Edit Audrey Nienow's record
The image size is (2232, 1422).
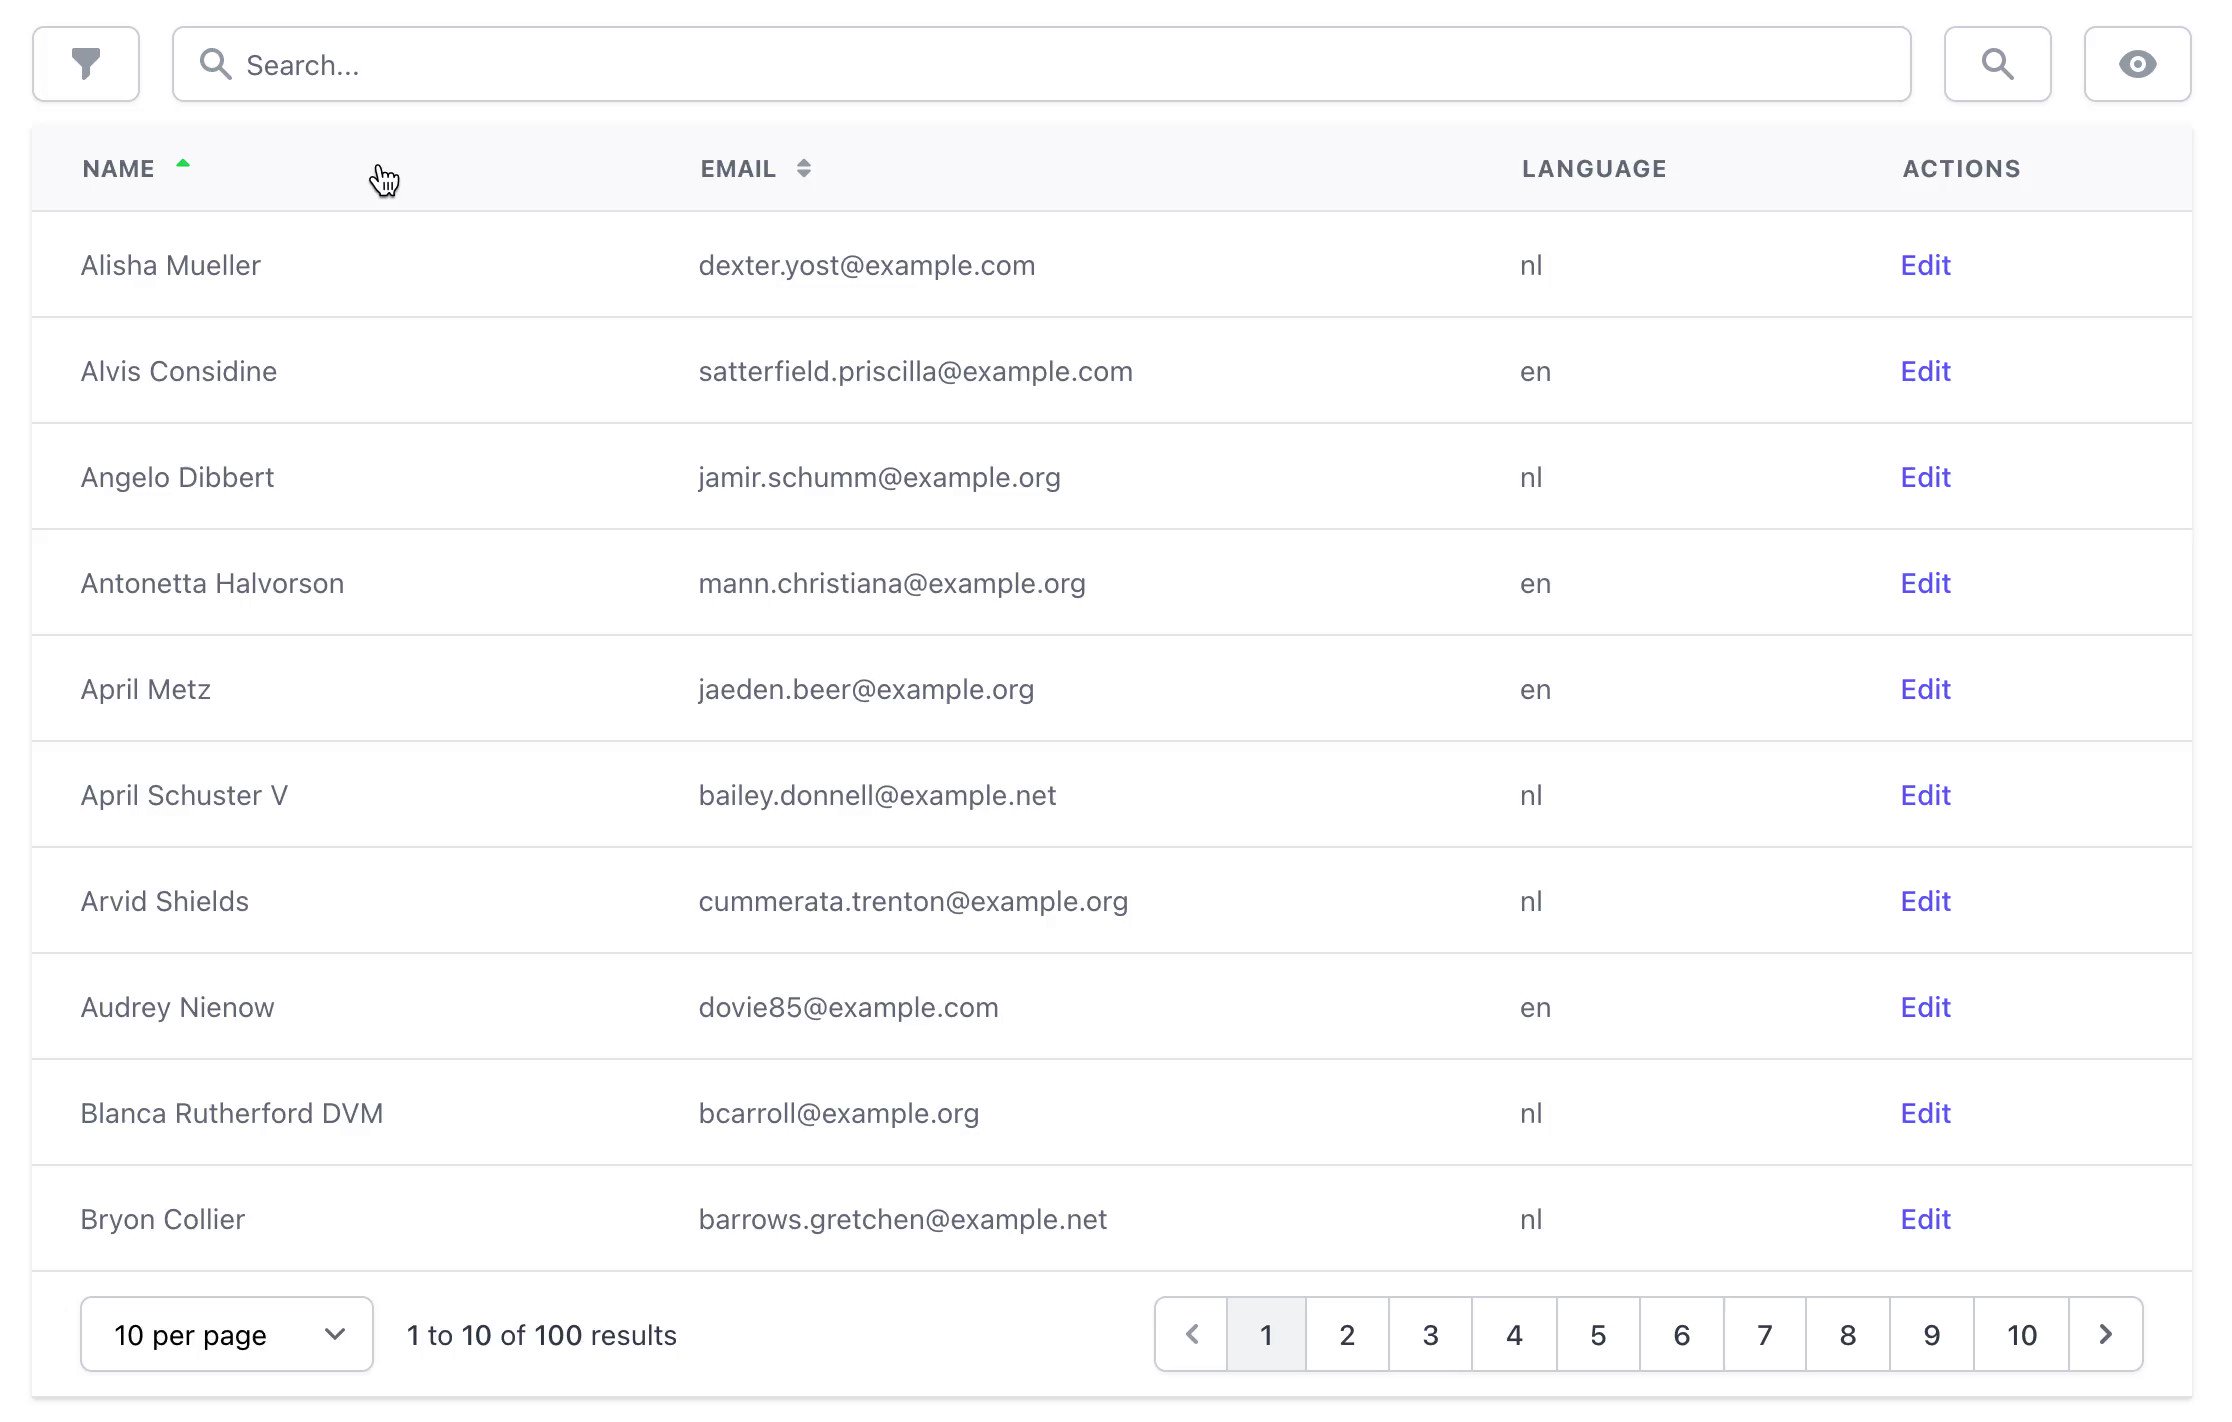(1925, 1007)
